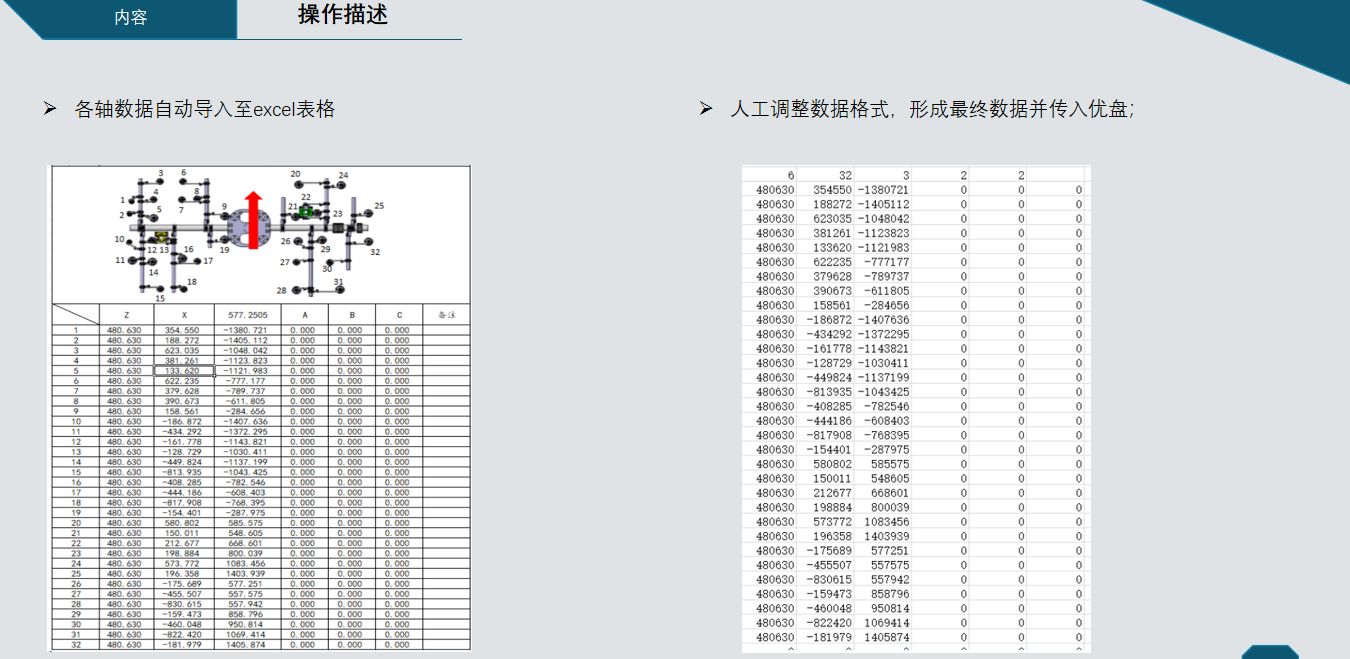Click the cell 390.673
This screenshot has height=659, width=1350.
coord(184,401)
